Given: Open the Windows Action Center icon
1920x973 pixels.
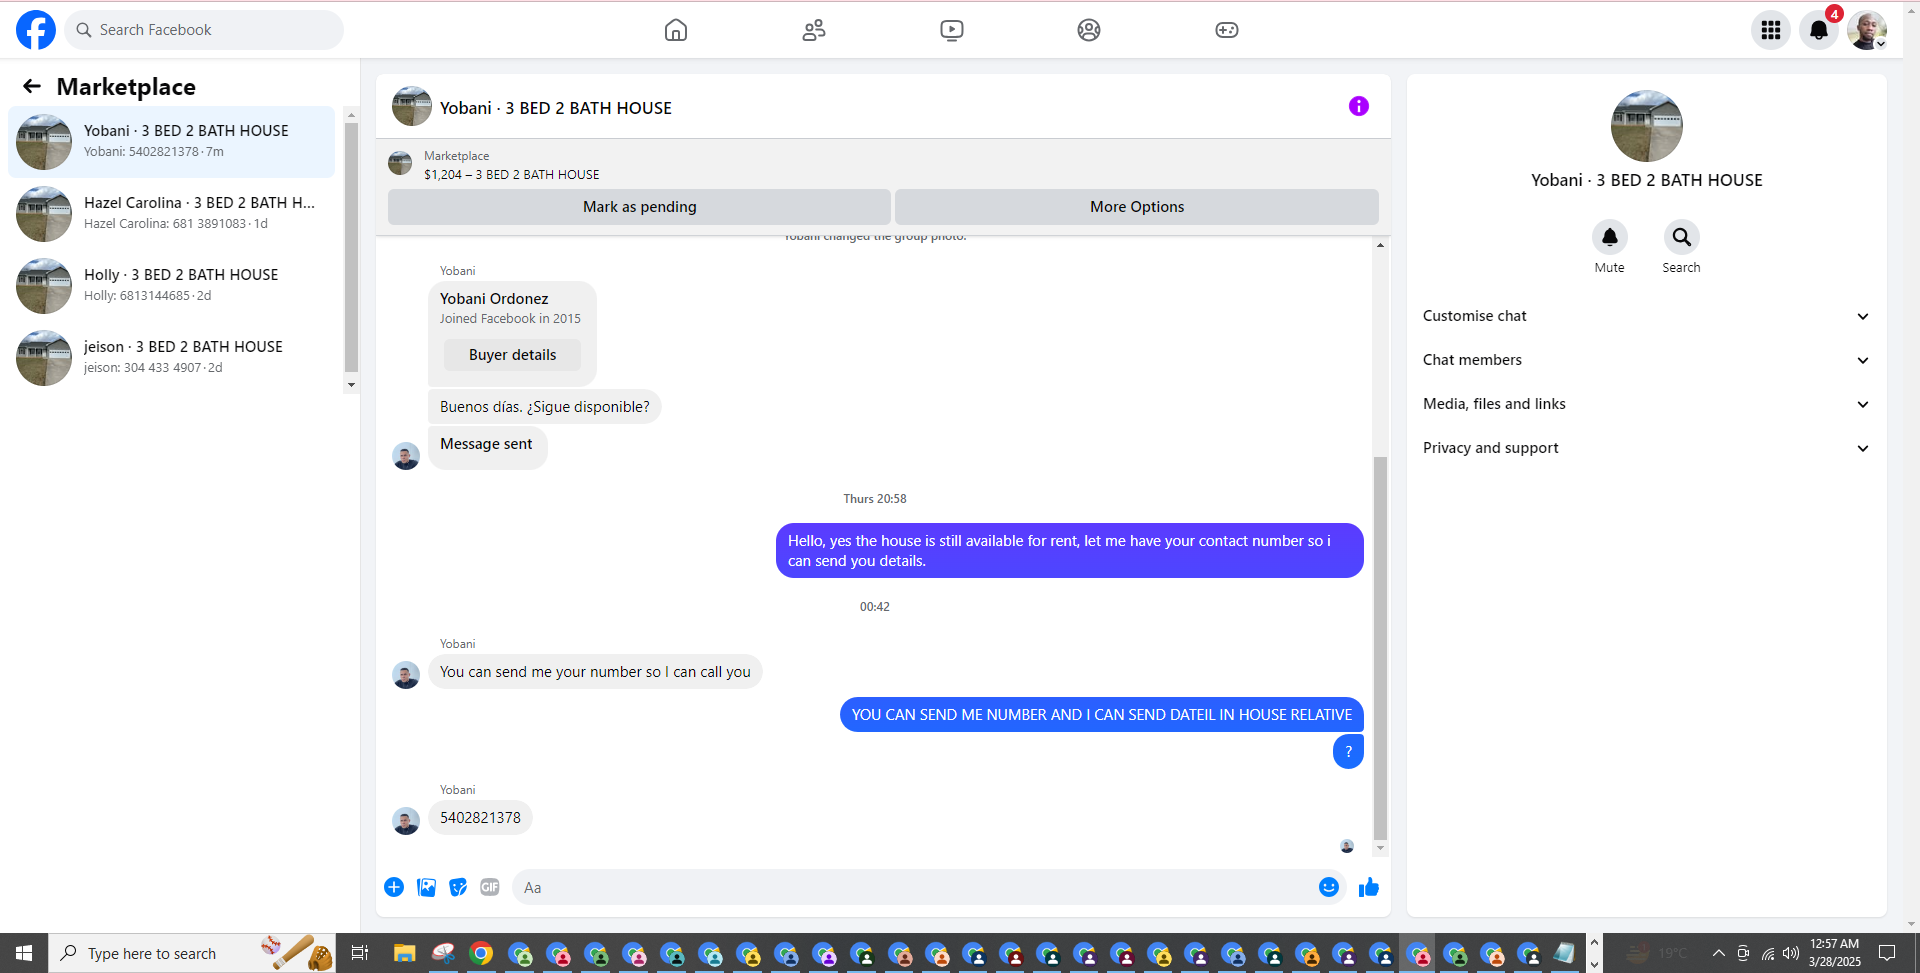Looking at the screenshot, I should pos(1887,953).
